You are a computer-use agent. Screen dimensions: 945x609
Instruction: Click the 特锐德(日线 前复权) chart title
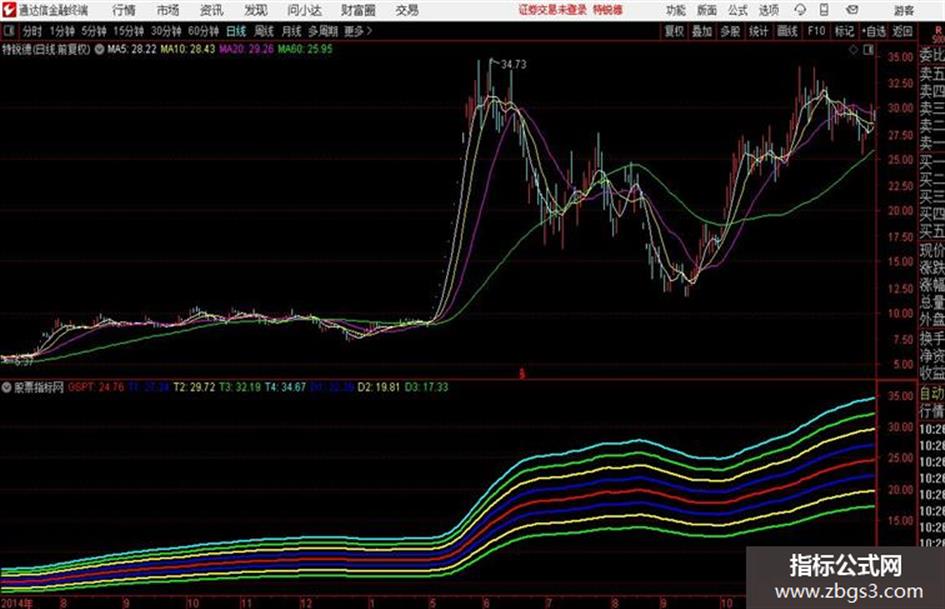[x=46, y=49]
